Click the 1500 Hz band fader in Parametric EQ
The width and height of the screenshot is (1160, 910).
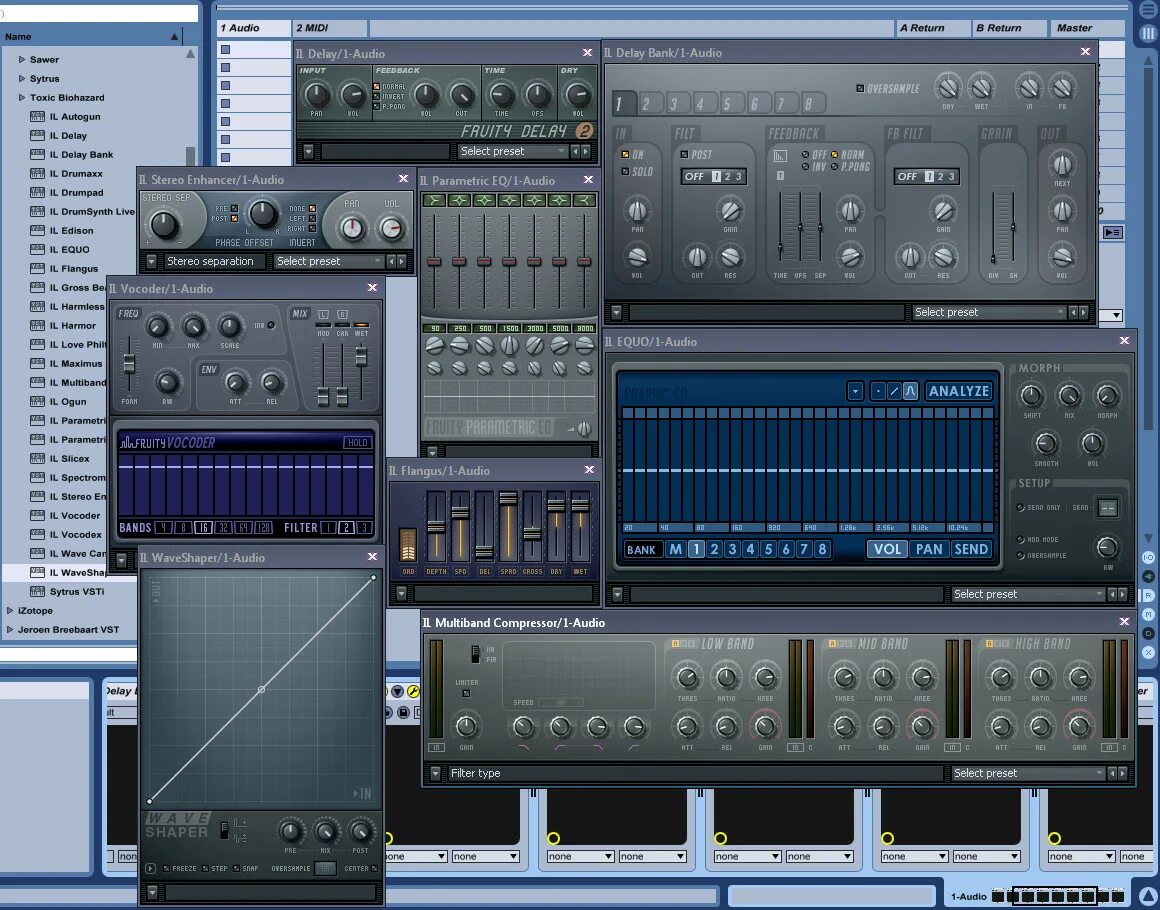(x=509, y=261)
